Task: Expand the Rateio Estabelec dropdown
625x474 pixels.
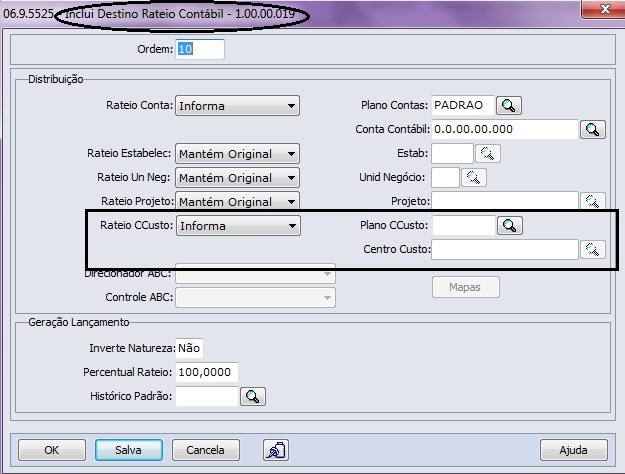Action: coord(238,153)
